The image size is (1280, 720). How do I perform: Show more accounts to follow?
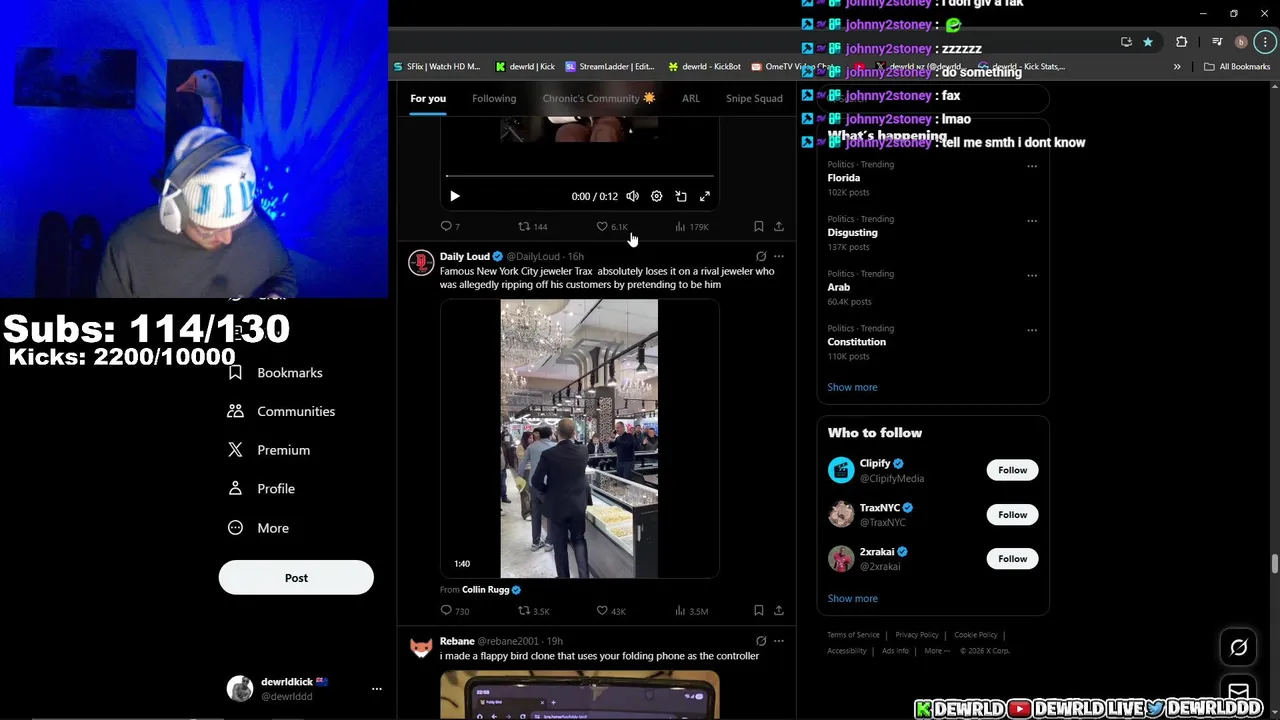(x=852, y=598)
